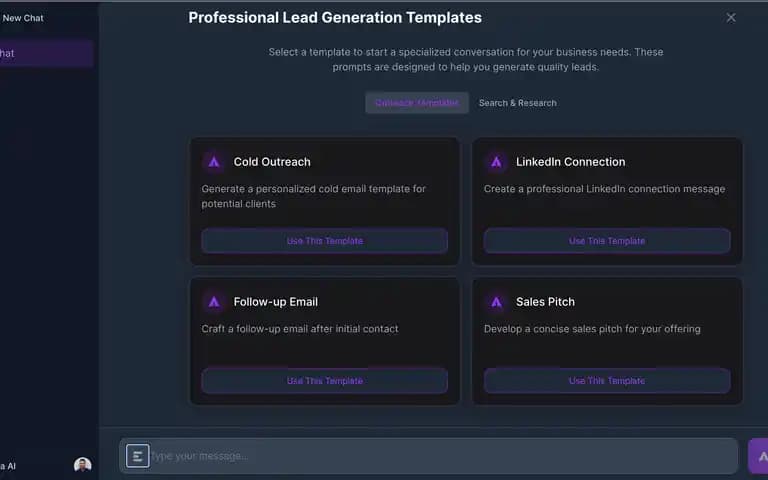Use the Cold Outreach template
This screenshot has width=768, height=480.
point(325,241)
